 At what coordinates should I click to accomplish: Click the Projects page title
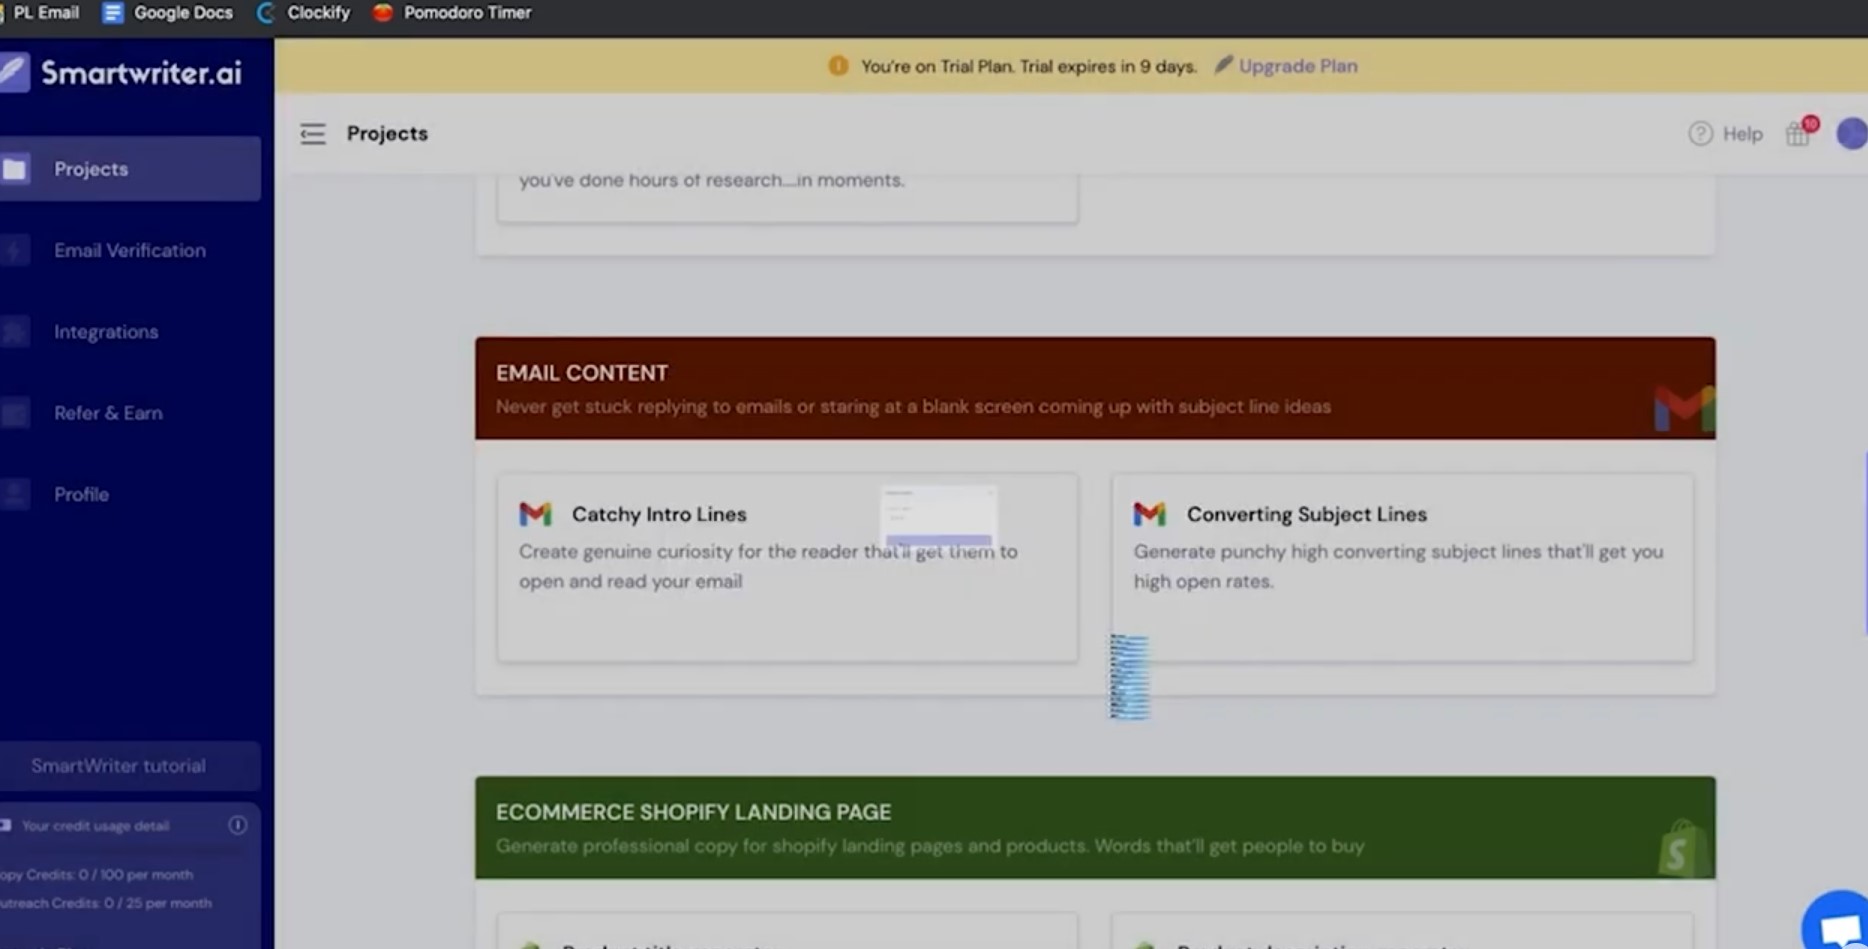click(387, 134)
